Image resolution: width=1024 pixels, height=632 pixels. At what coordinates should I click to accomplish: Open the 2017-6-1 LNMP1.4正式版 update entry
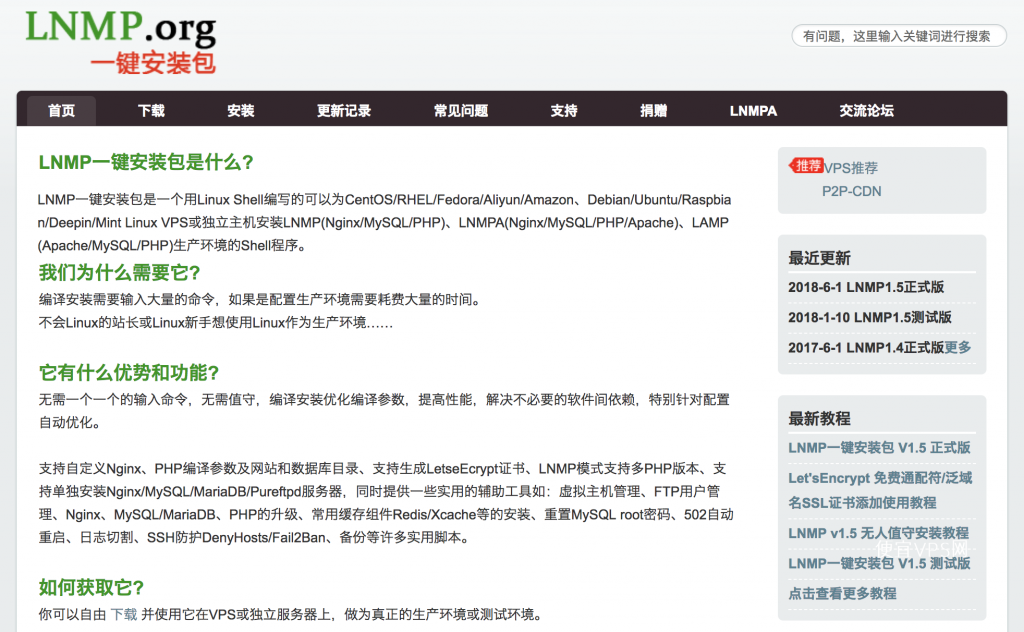[x=866, y=347]
